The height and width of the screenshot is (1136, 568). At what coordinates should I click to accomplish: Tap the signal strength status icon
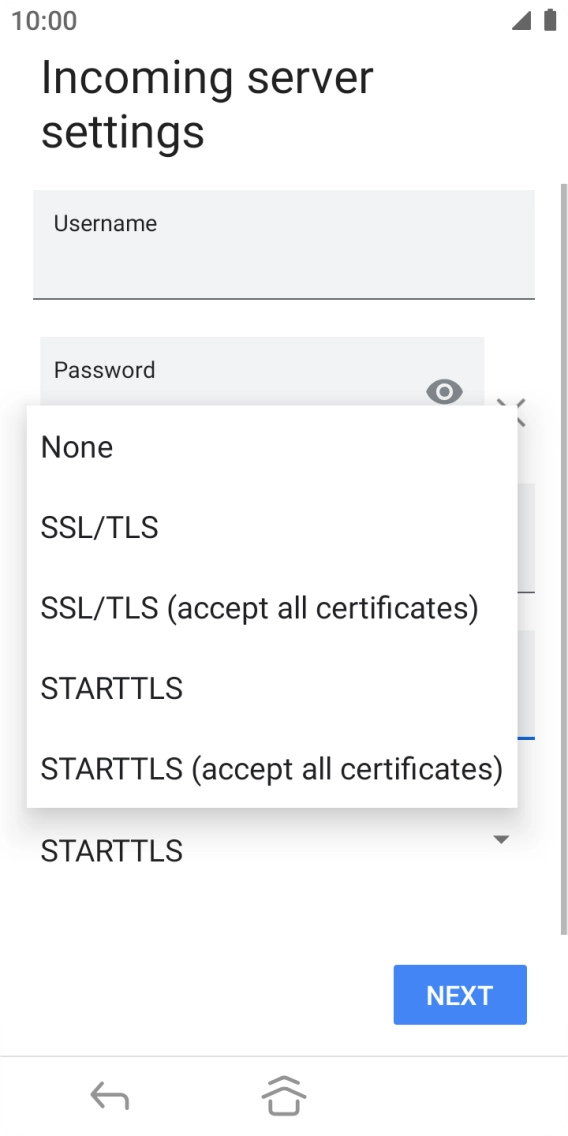coord(521,21)
